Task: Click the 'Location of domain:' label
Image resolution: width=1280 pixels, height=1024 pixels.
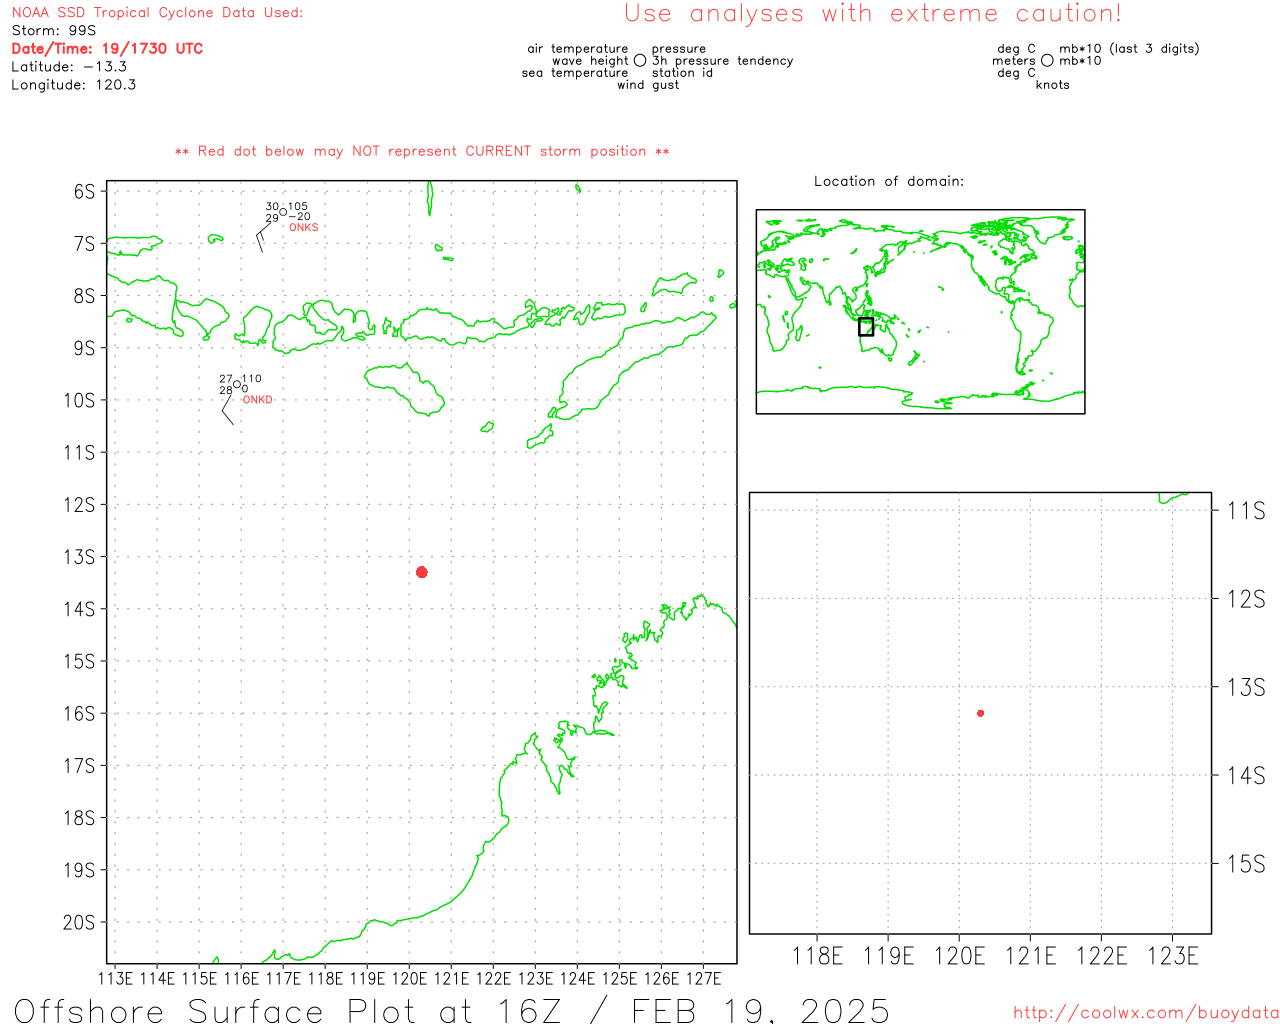Action: click(889, 181)
